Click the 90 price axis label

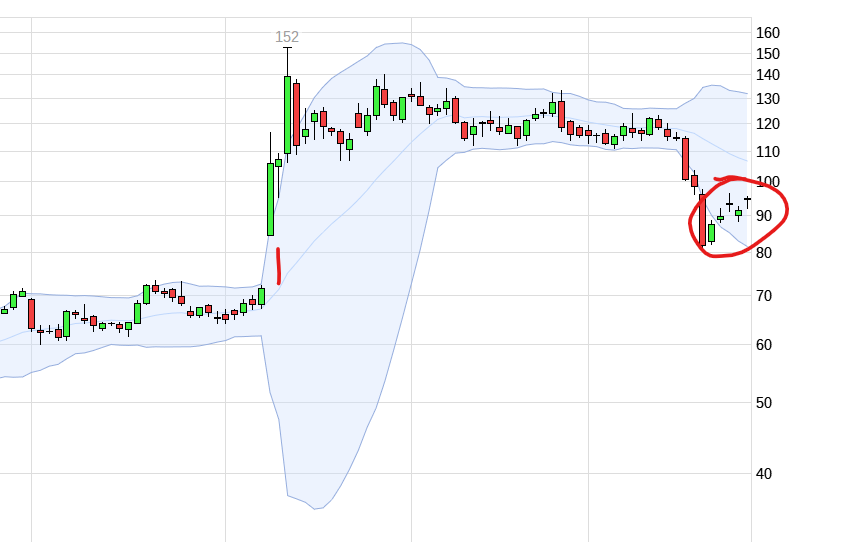coord(764,216)
